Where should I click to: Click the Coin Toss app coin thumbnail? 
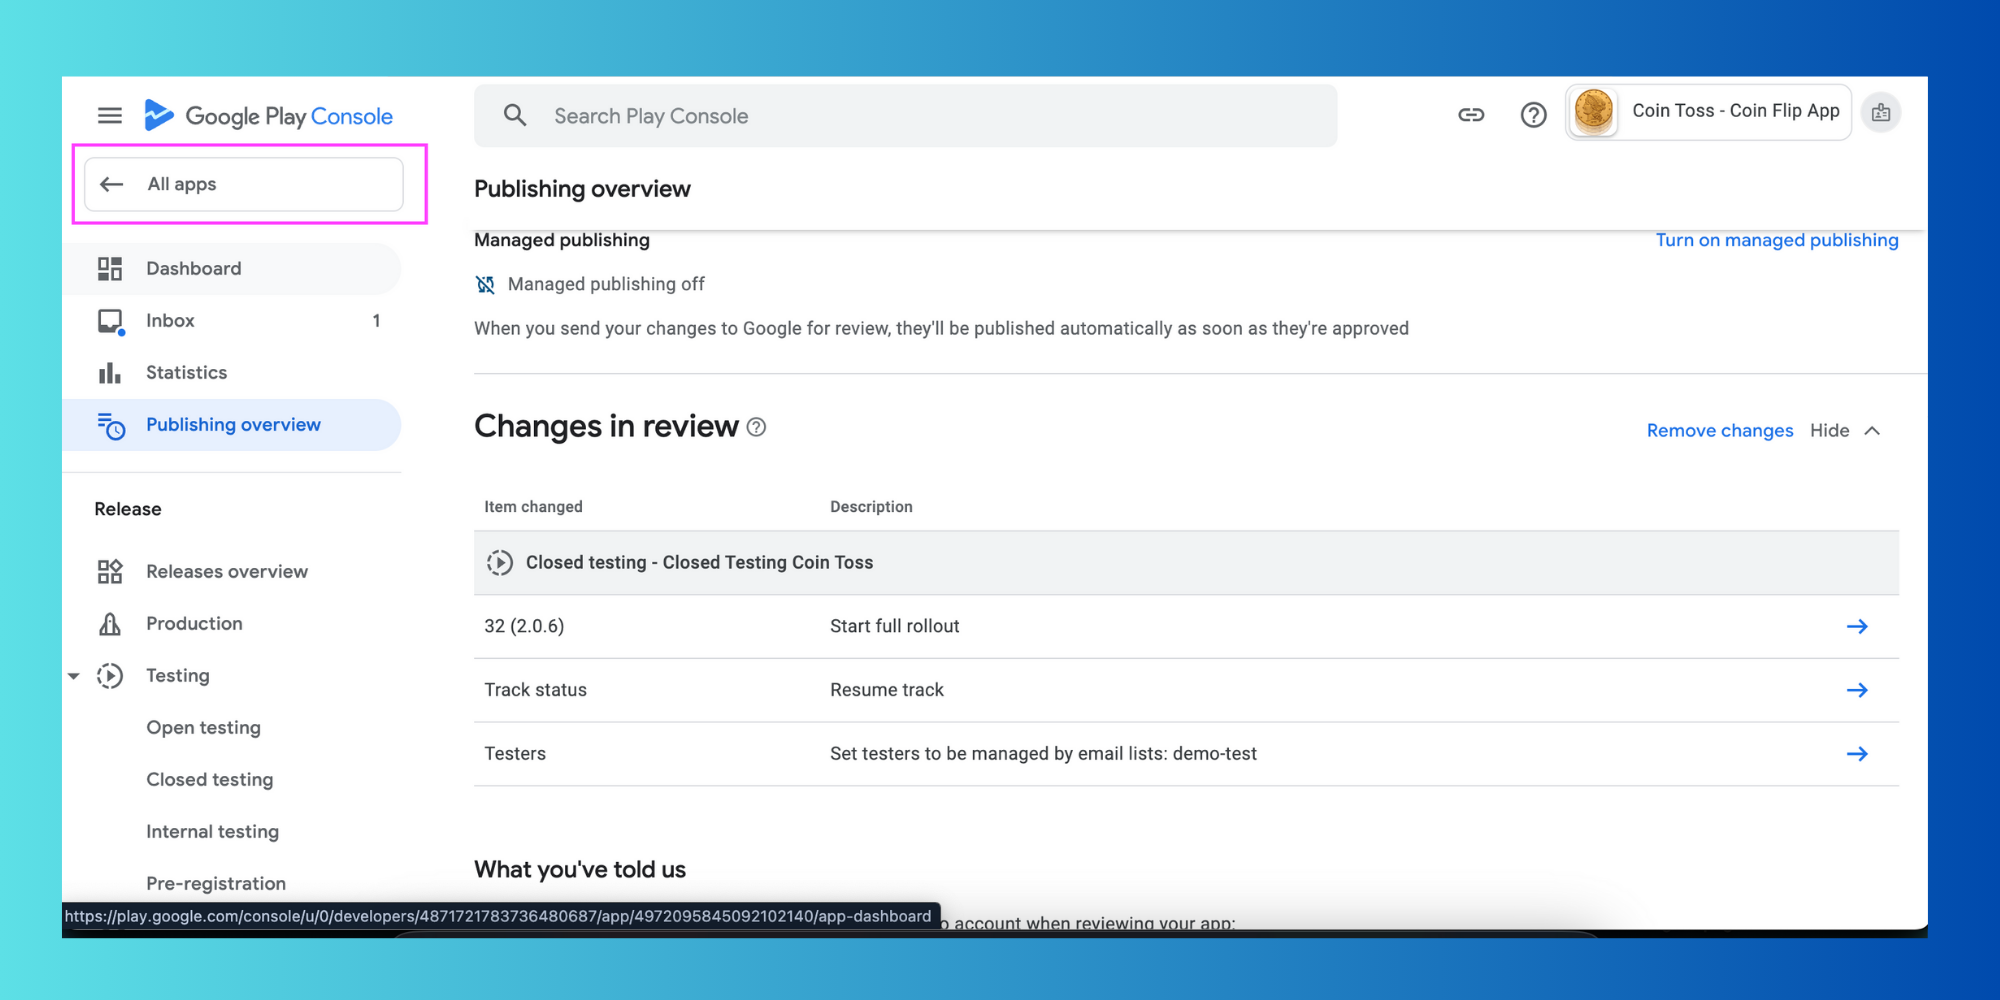point(1594,111)
